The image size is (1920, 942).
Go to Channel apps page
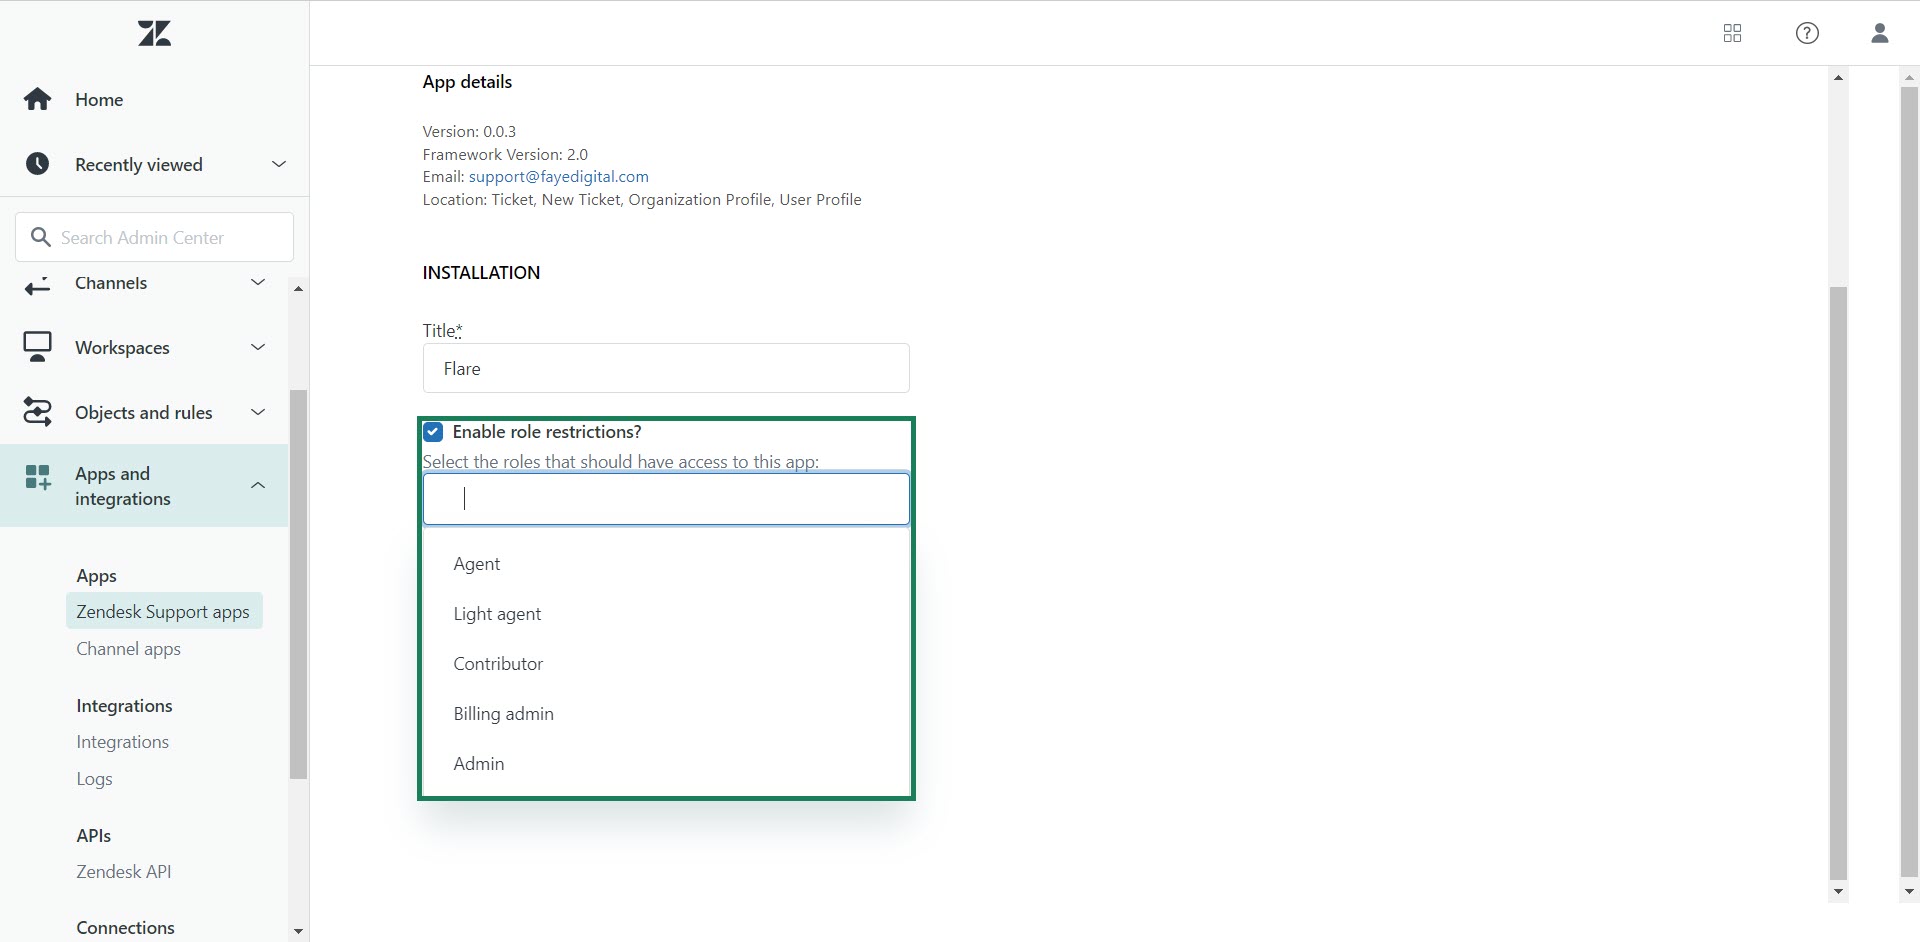click(x=128, y=649)
